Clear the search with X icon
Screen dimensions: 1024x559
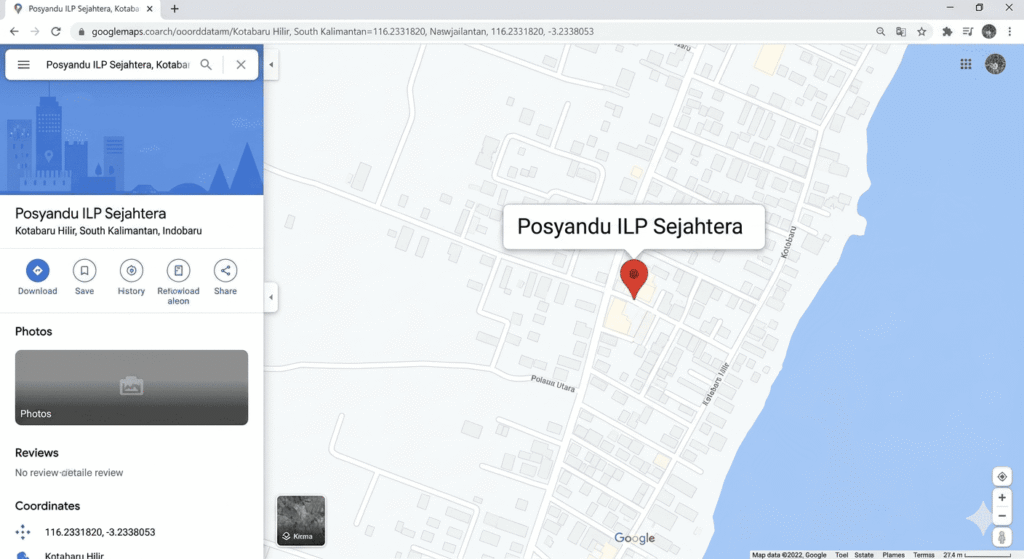(x=241, y=65)
